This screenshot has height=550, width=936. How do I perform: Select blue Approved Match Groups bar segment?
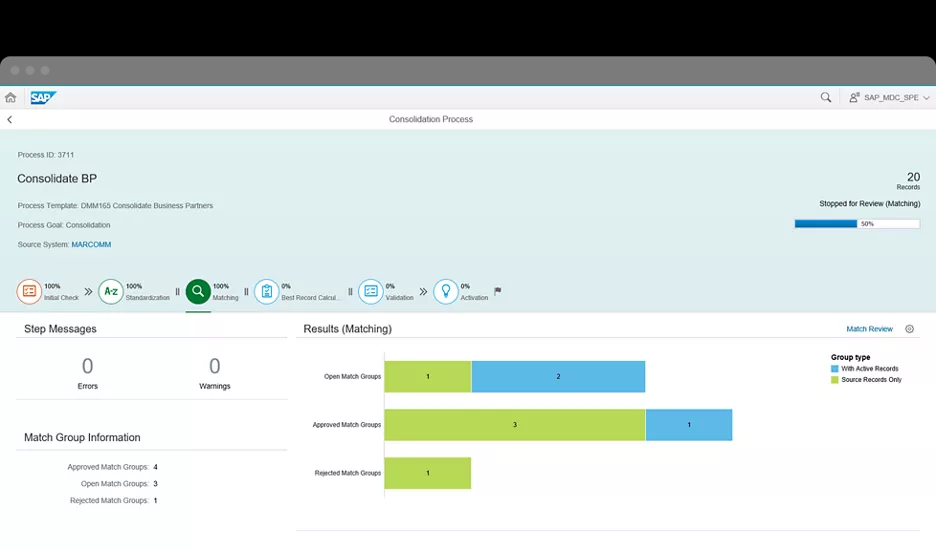click(689, 425)
